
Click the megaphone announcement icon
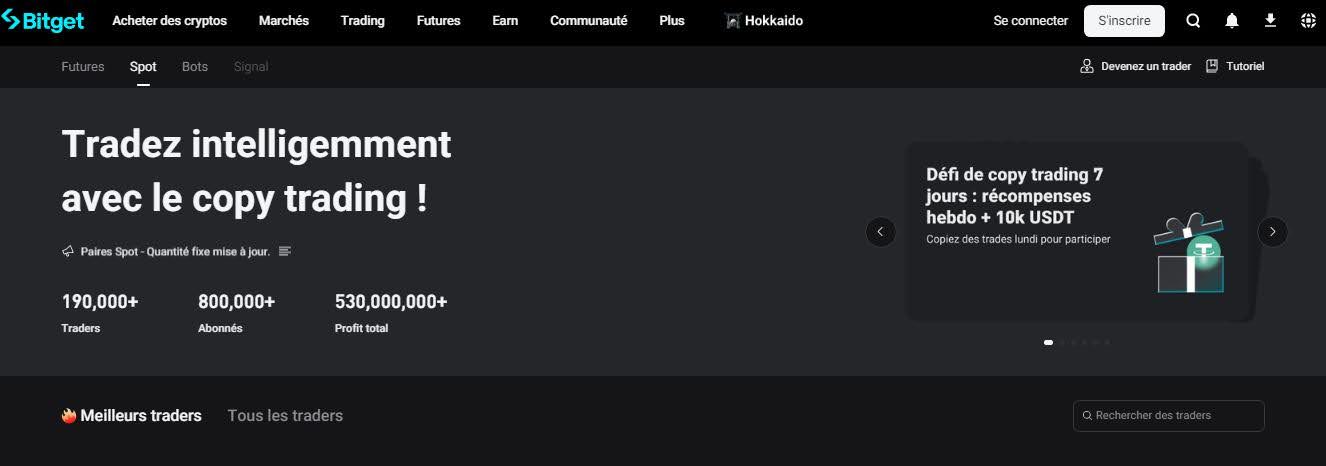(68, 251)
